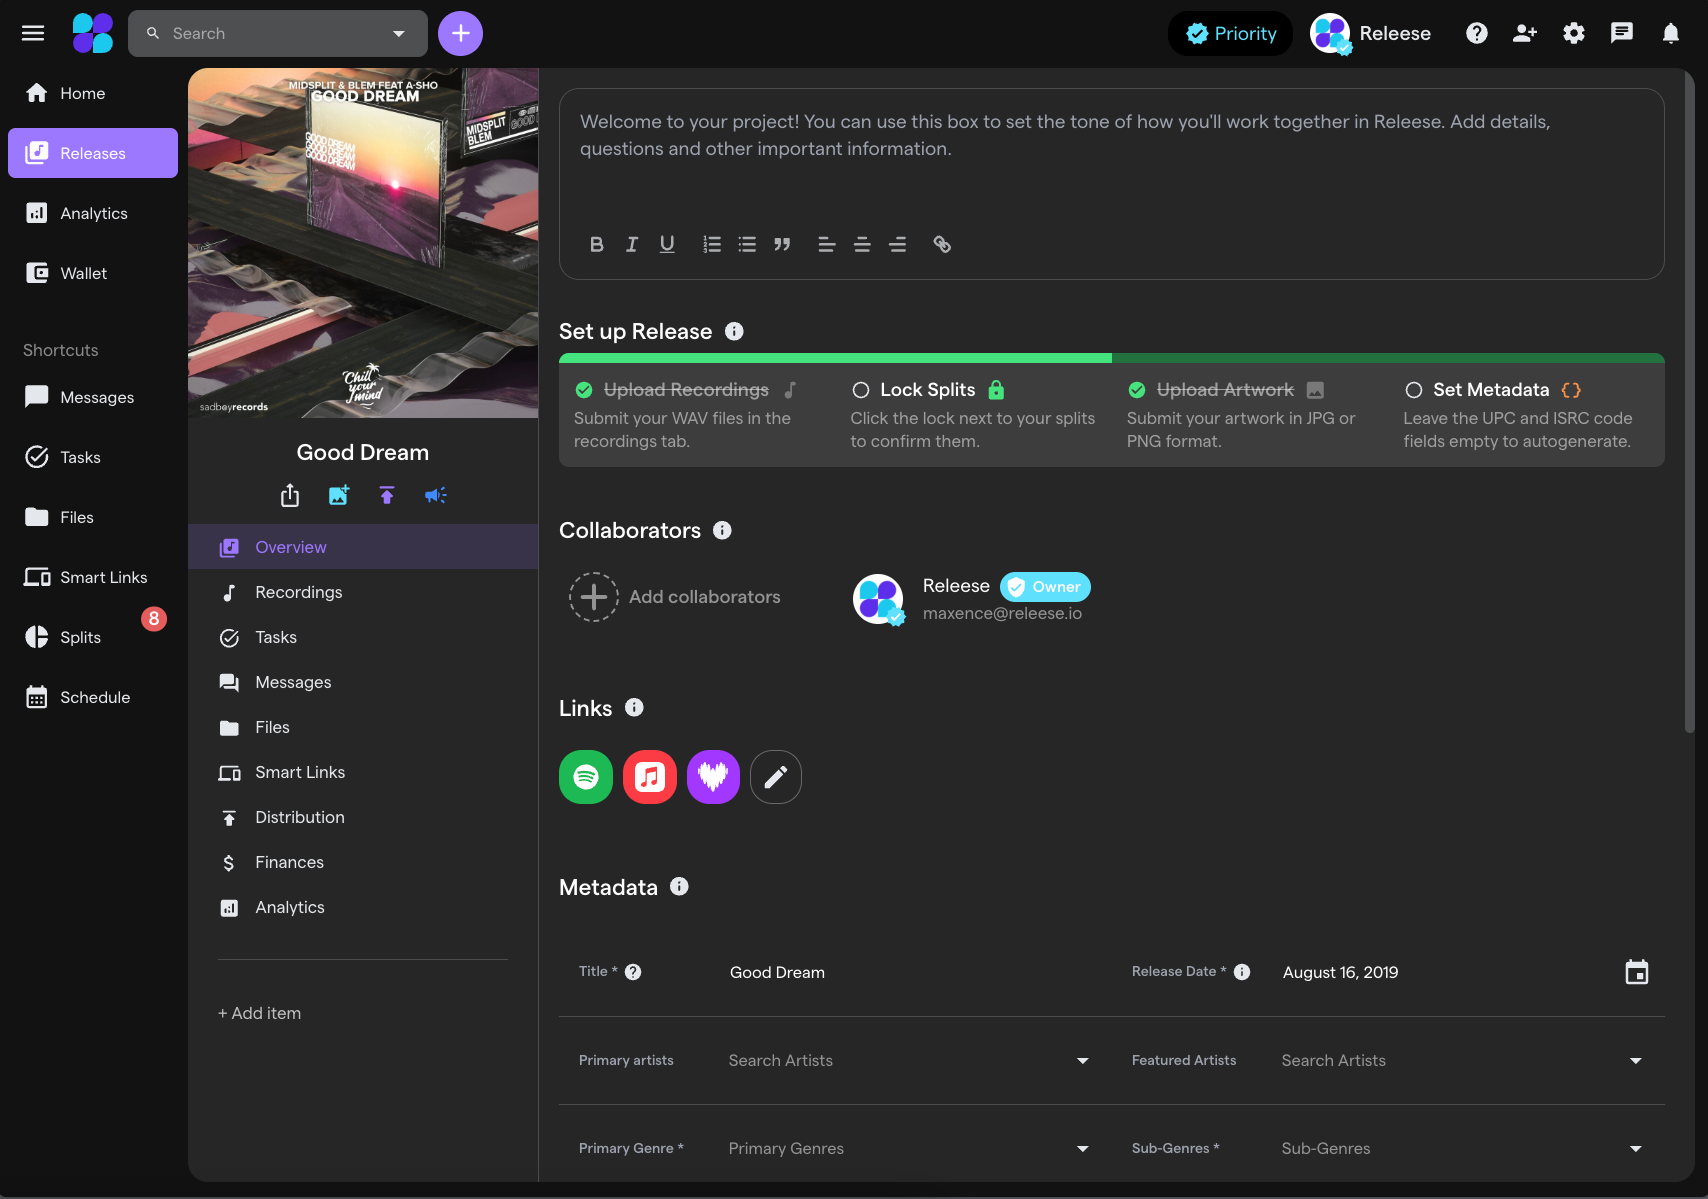Apply italic formatting in the editor
The image size is (1708, 1199).
632,244
